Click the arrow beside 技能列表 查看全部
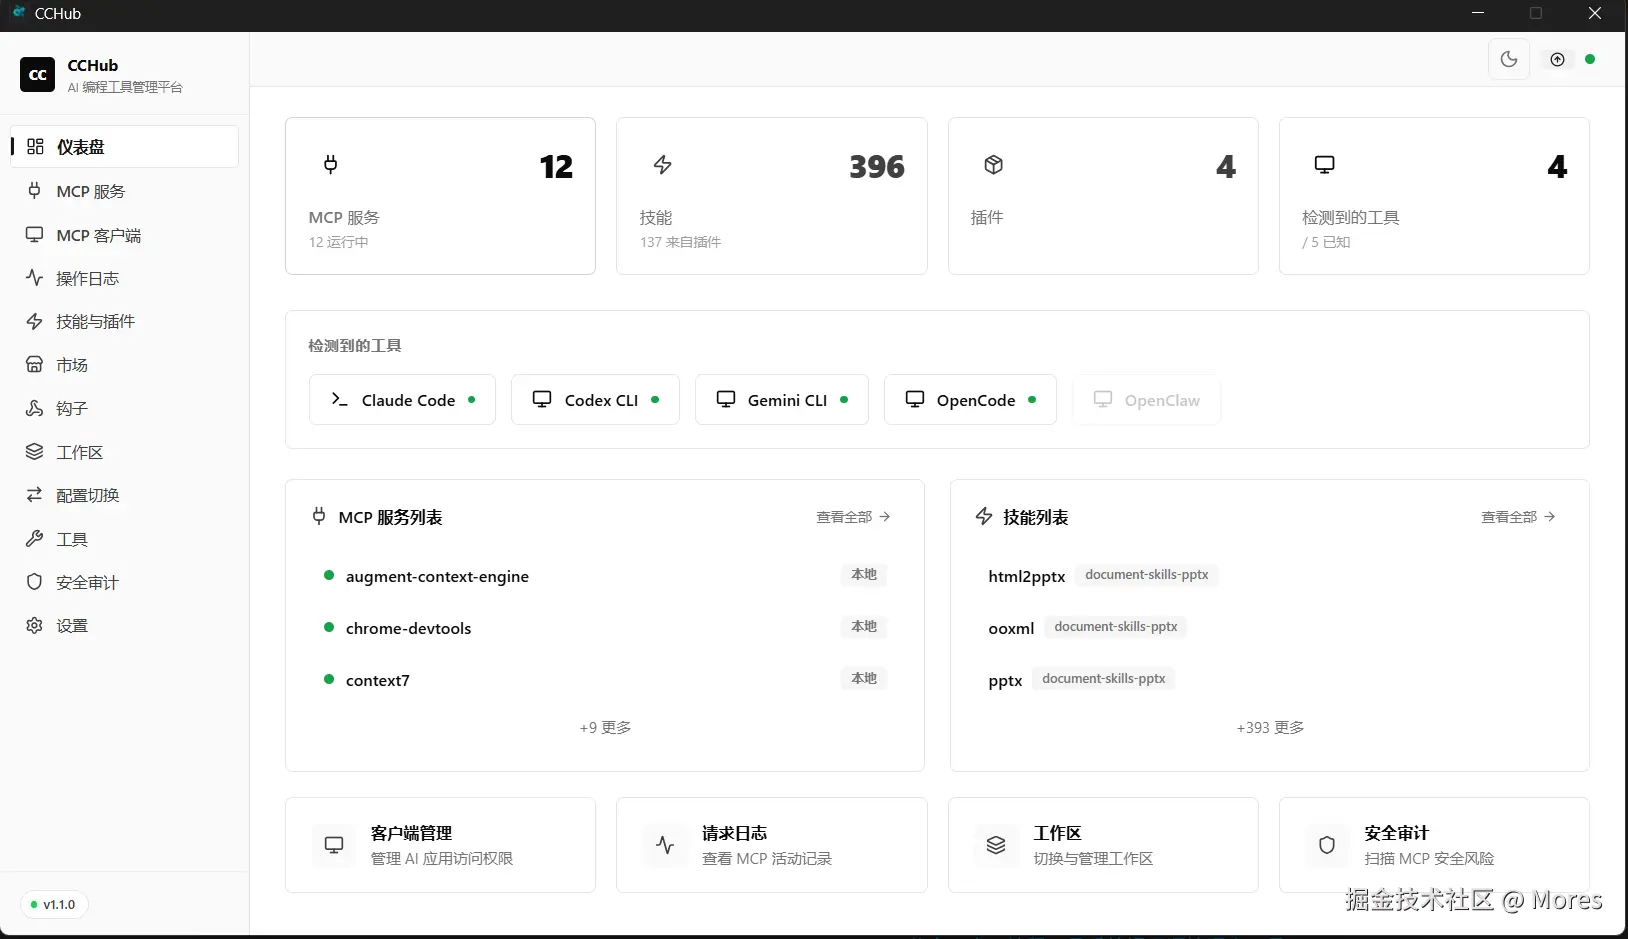This screenshot has width=1628, height=939. tap(1550, 517)
